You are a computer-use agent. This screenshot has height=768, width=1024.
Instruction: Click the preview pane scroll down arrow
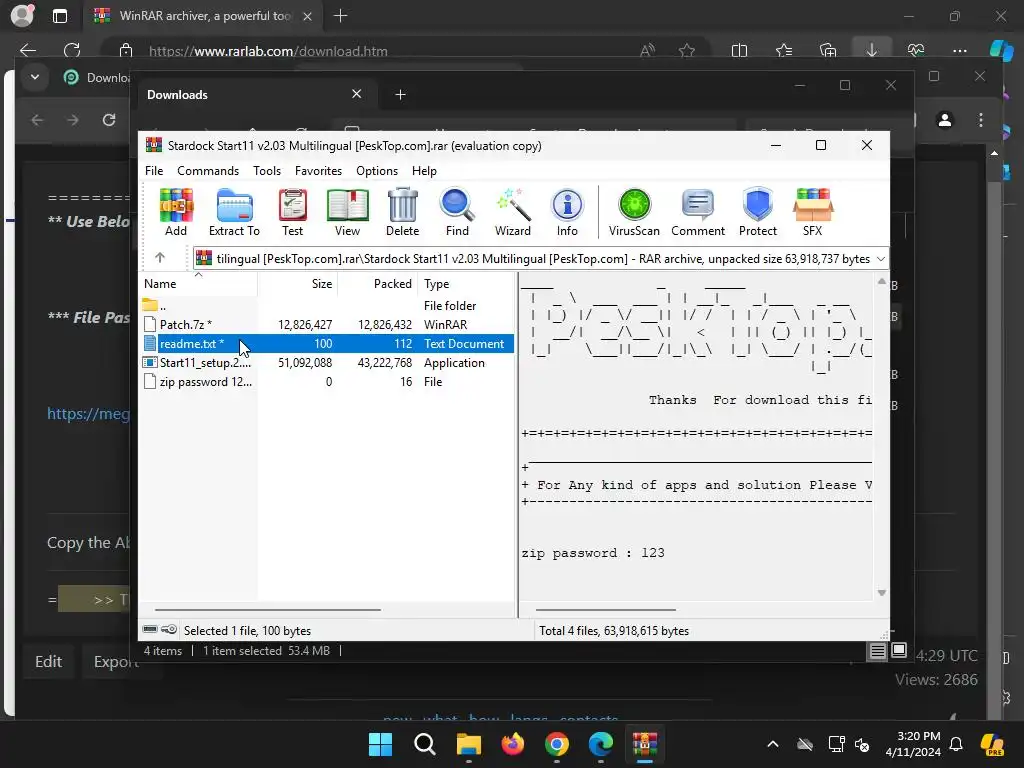[882, 593]
